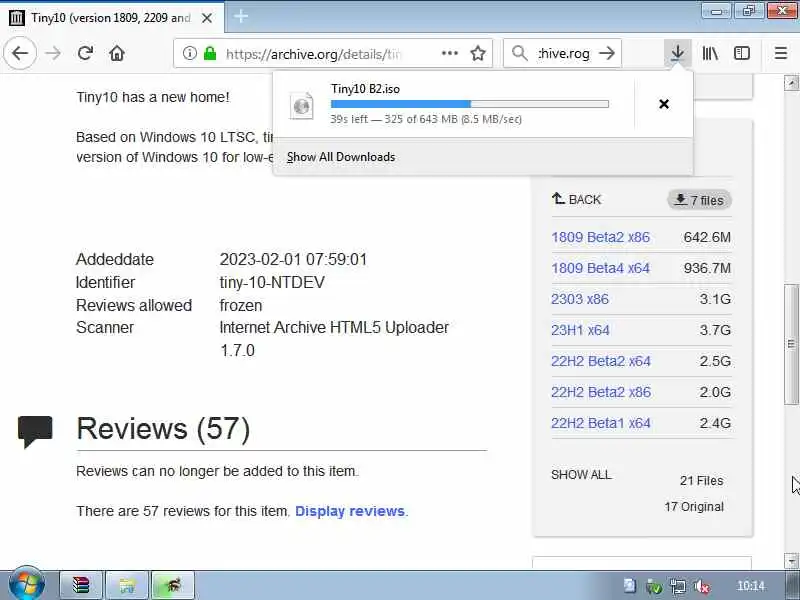Click the page scrollbar up arrow

(x=791, y=83)
